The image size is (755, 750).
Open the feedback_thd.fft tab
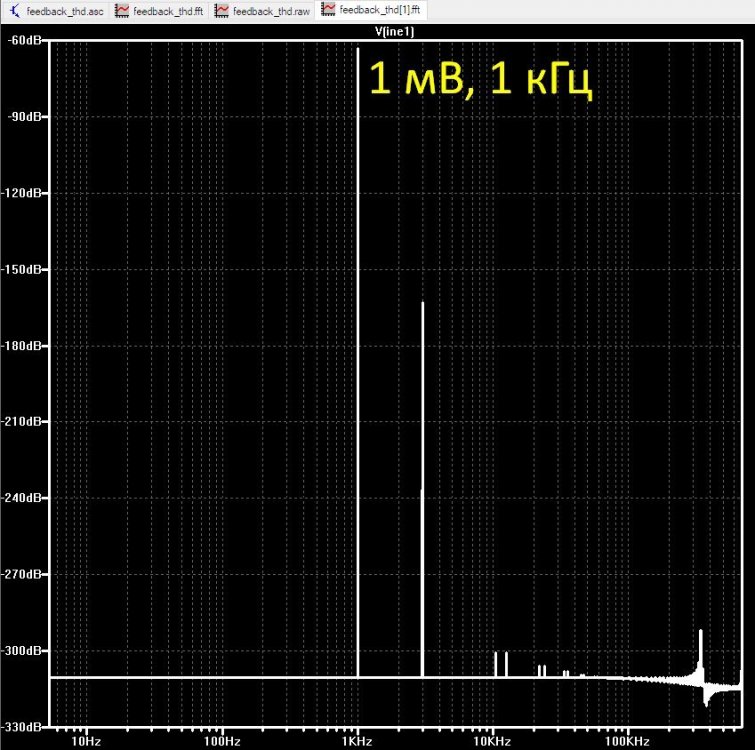166,10
